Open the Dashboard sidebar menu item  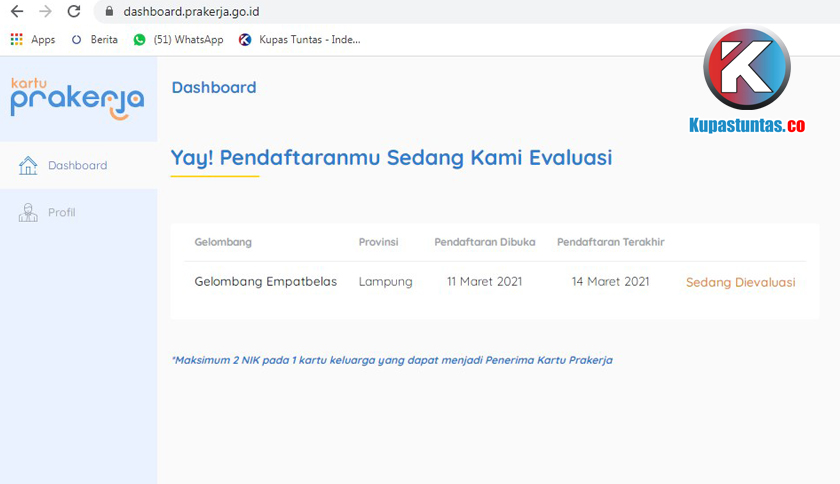(x=79, y=165)
